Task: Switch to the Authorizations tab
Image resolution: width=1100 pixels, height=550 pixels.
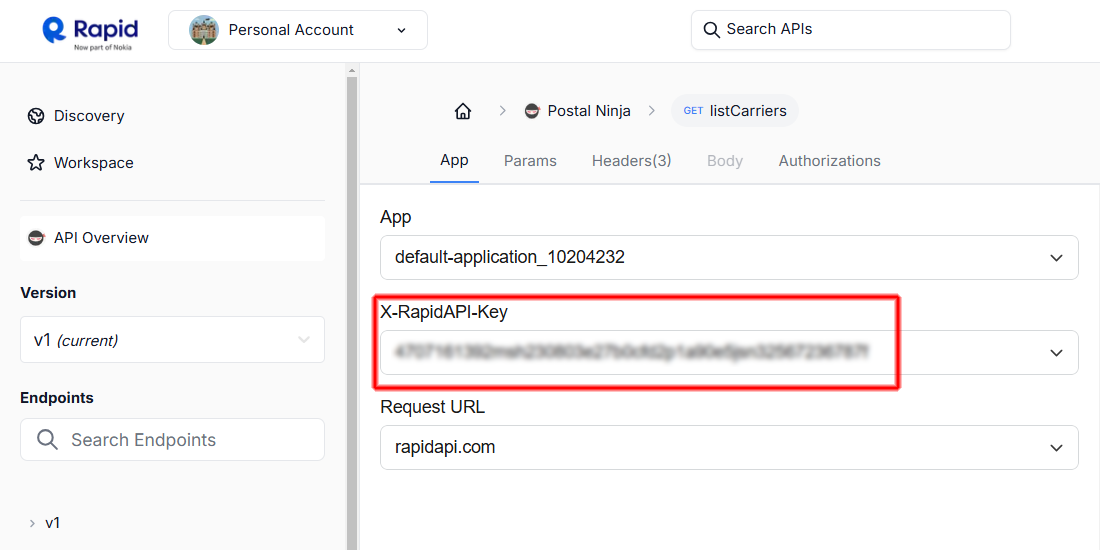Action: tap(829, 161)
